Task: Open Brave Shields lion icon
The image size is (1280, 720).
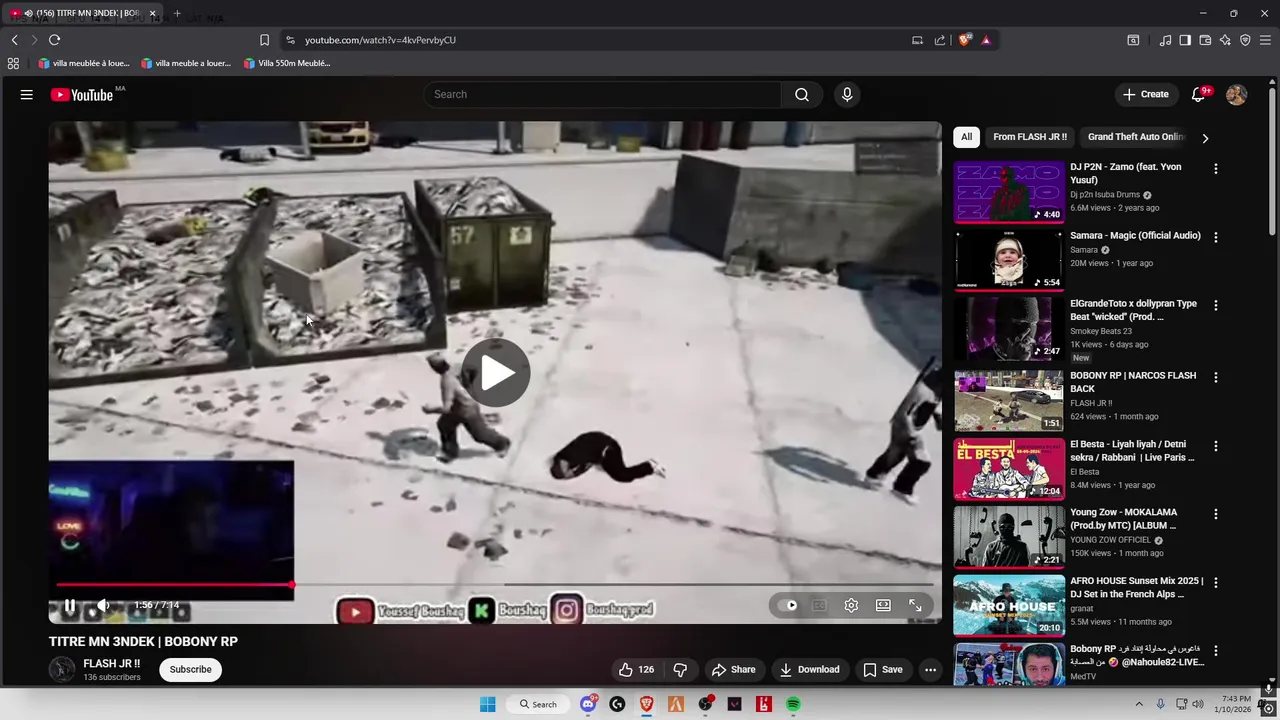Action: (x=964, y=40)
